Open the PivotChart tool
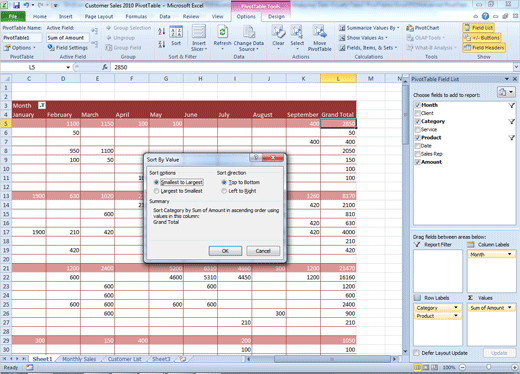The height and width of the screenshot is (374, 520). coord(423,28)
